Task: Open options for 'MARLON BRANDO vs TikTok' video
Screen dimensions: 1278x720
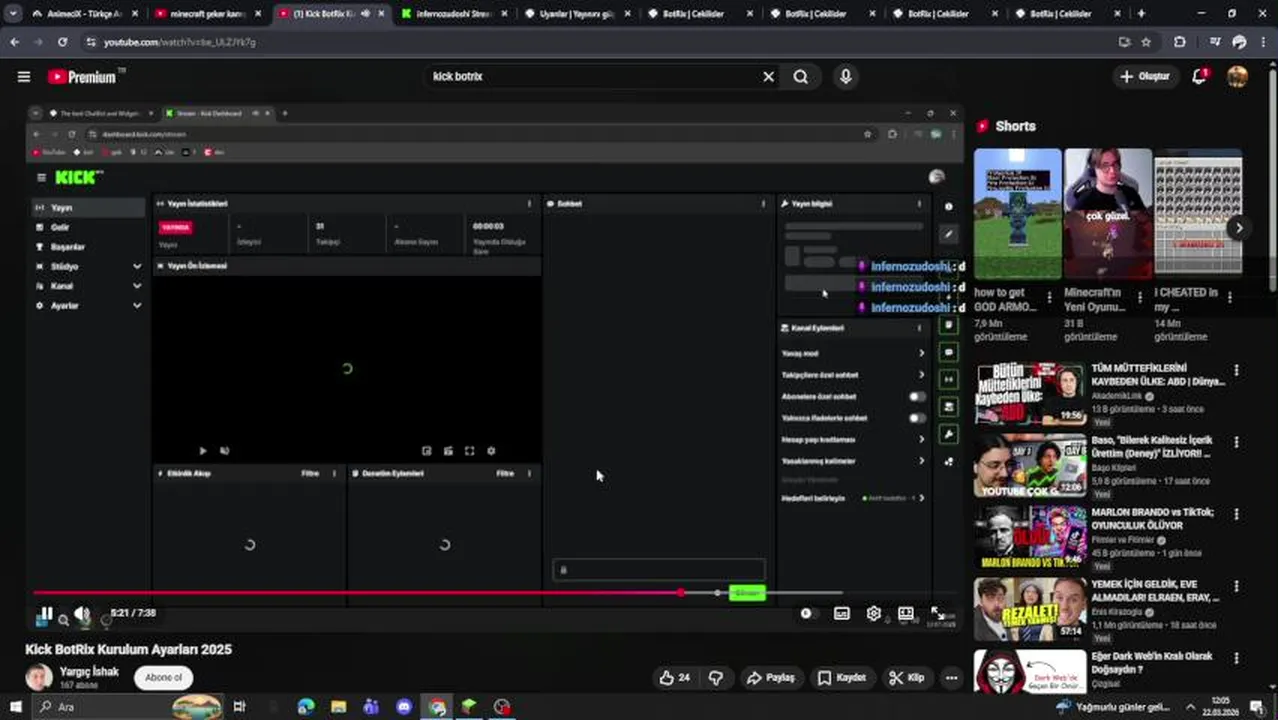Action: click(x=1236, y=514)
